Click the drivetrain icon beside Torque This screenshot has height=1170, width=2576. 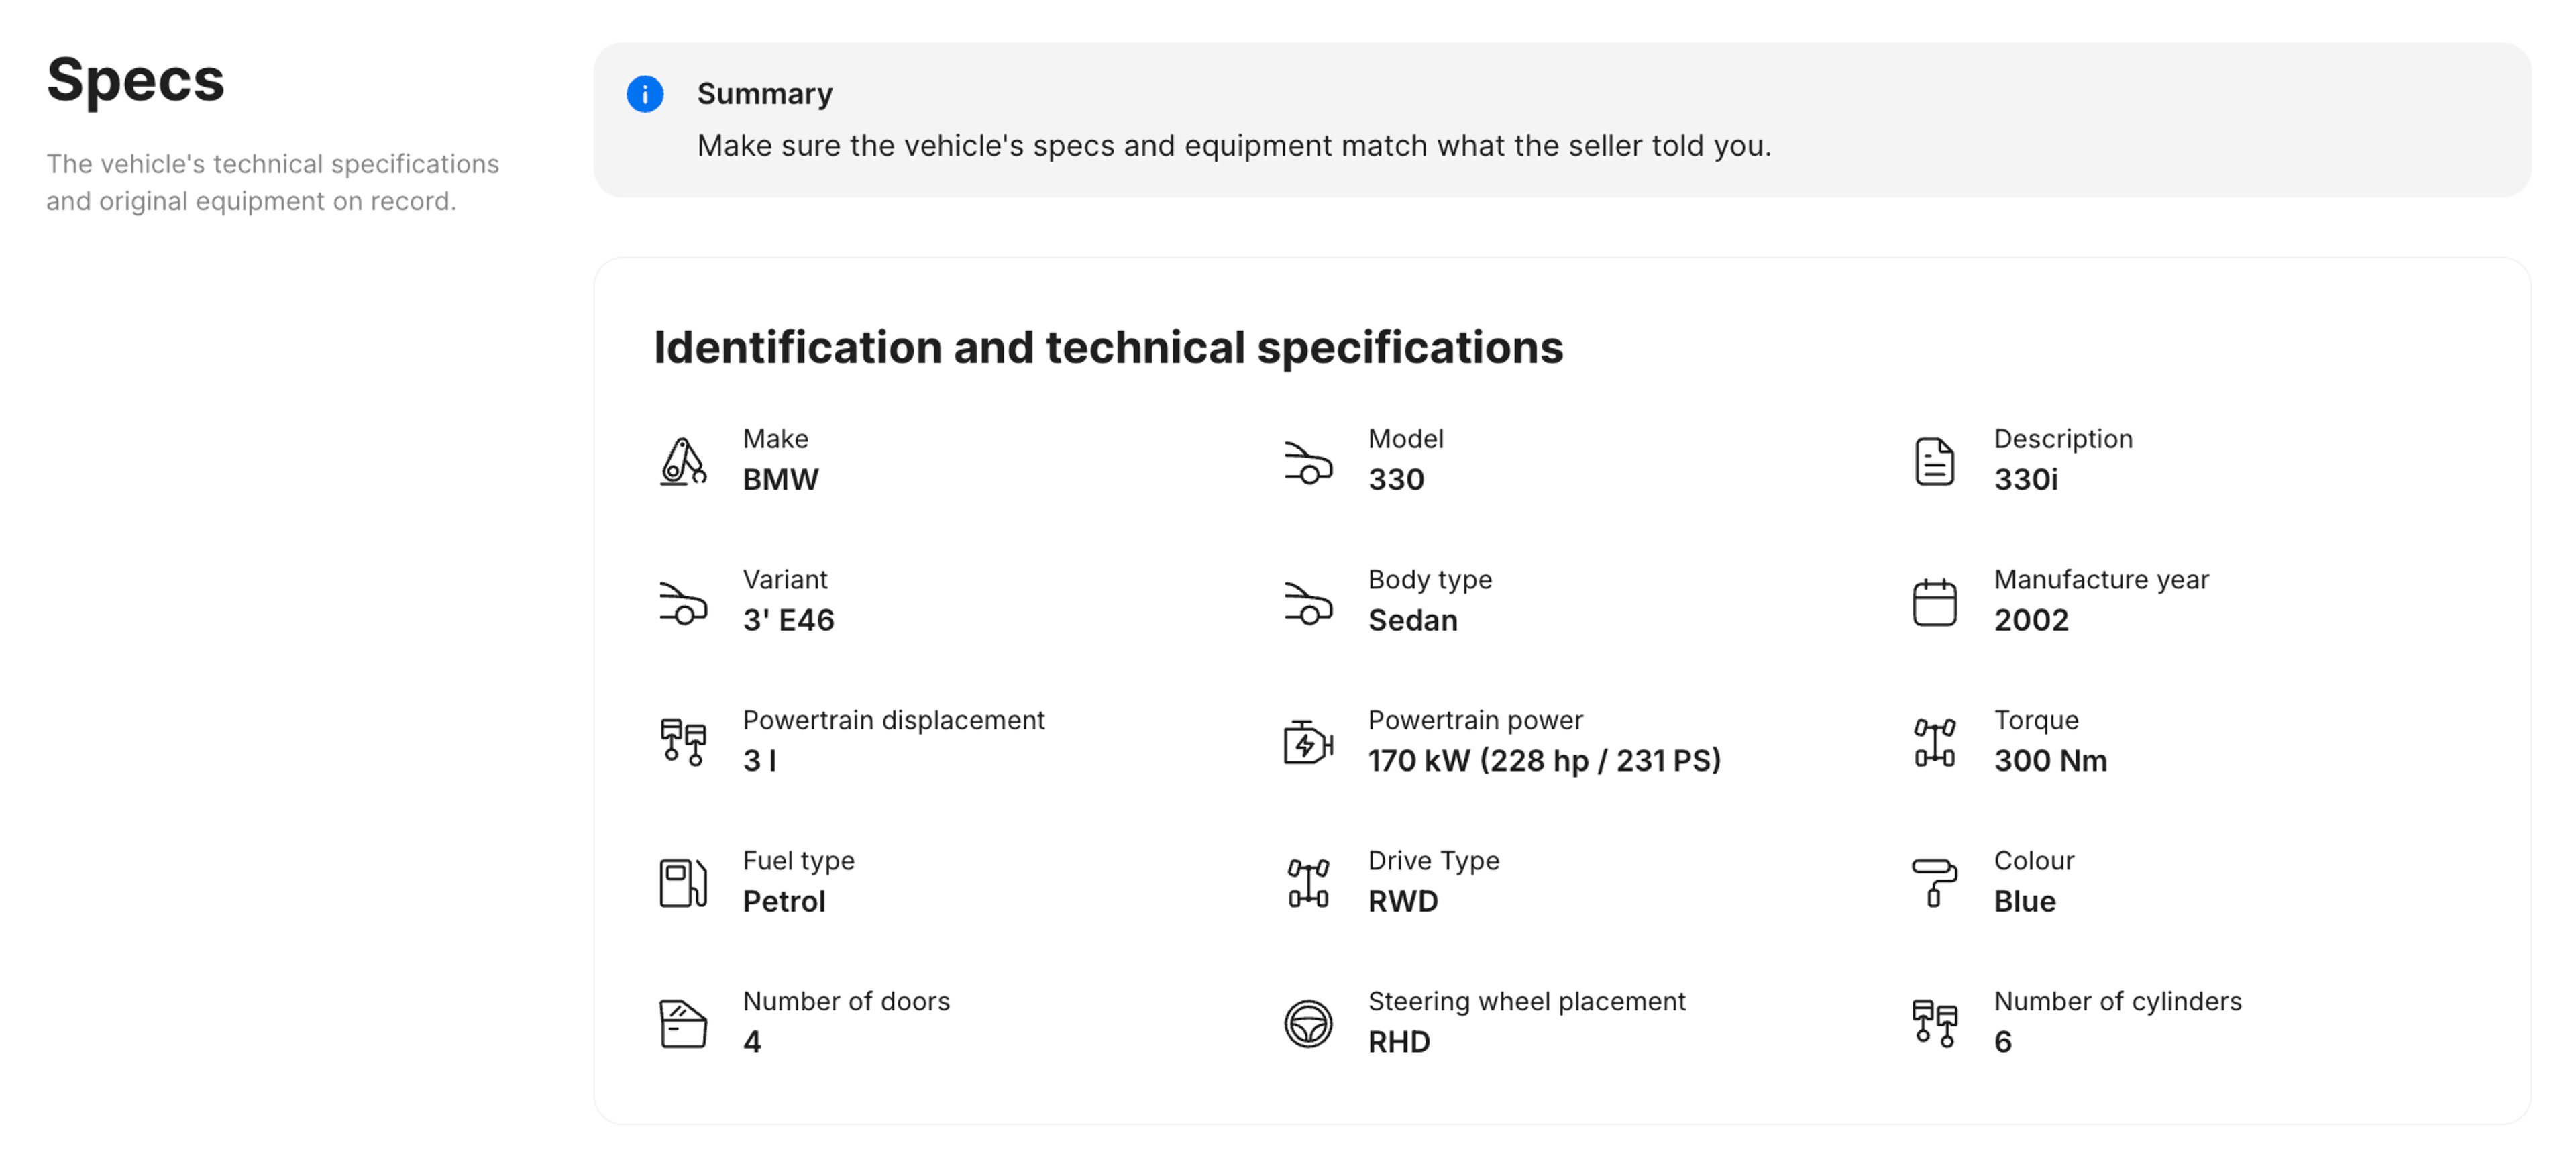pyautogui.click(x=1934, y=743)
